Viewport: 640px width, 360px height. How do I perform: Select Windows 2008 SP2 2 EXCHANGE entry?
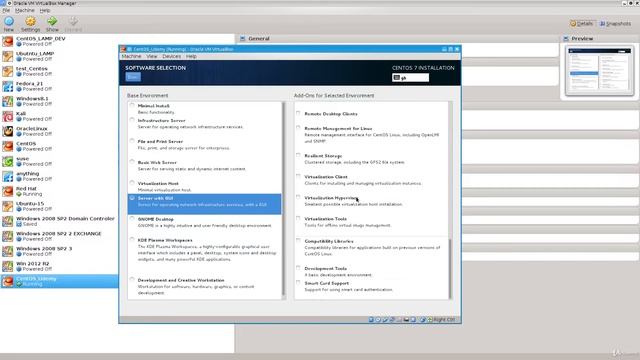click(x=59, y=236)
